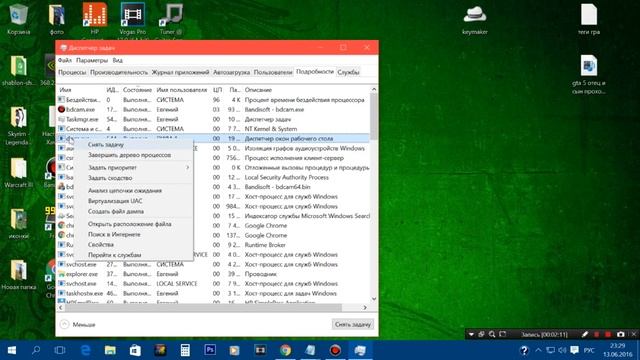Open the Файл menu

[64, 60]
